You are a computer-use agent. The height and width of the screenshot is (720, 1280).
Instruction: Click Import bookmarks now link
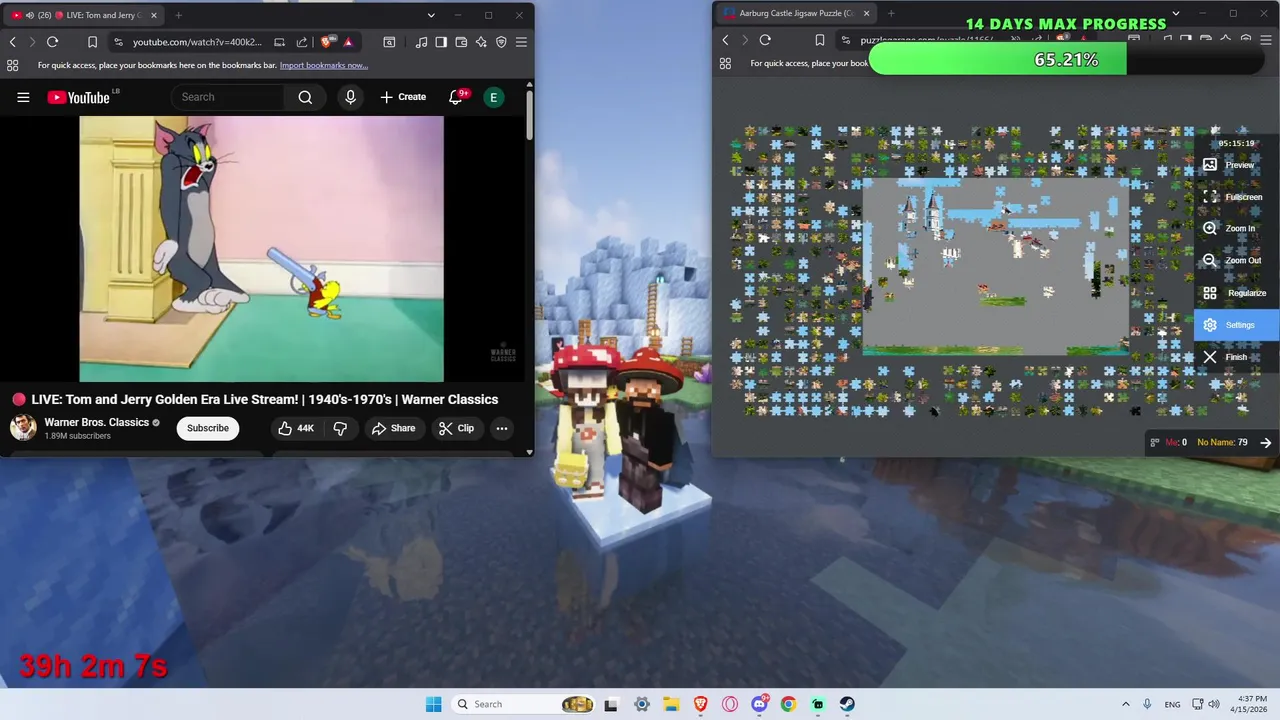(x=324, y=65)
